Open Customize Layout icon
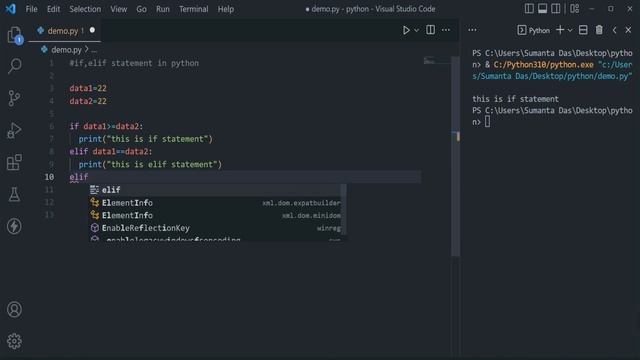 (x=575, y=9)
